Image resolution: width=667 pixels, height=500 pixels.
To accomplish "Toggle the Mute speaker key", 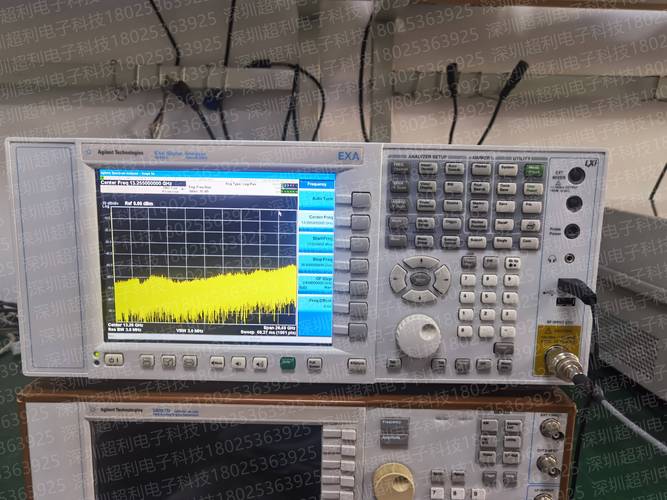I will (x=217, y=363).
